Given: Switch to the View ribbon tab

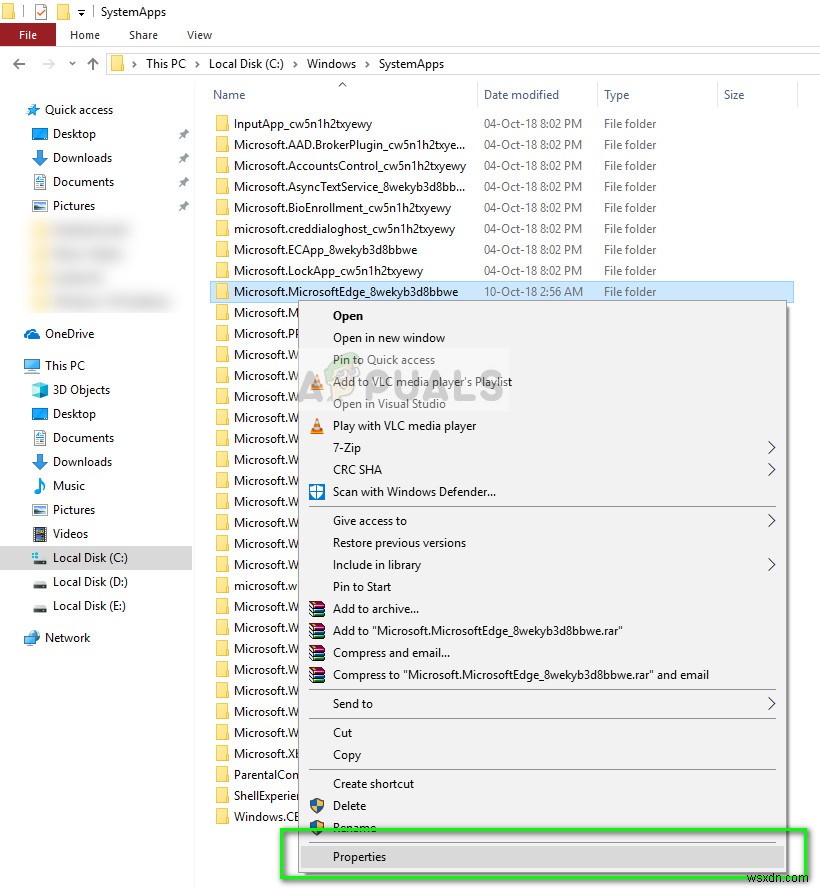Looking at the screenshot, I should pos(198,34).
